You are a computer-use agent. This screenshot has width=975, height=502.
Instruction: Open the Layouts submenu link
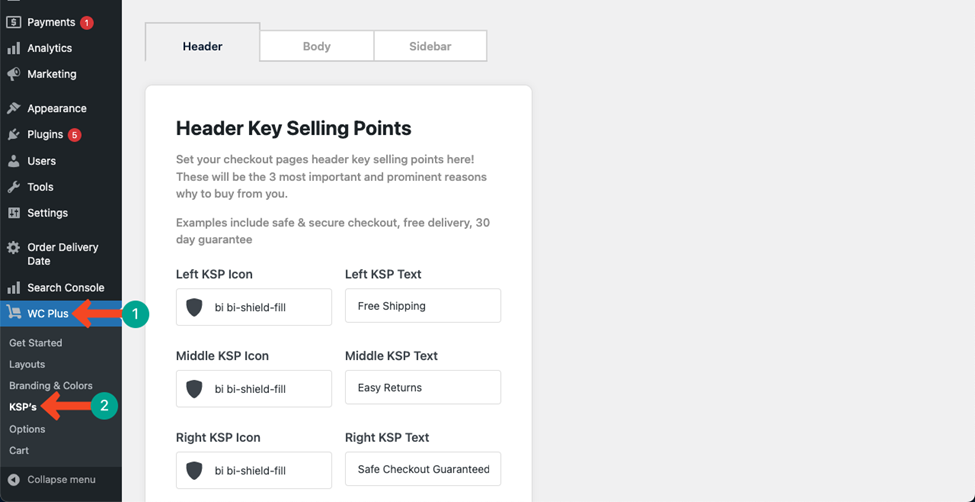coord(27,364)
